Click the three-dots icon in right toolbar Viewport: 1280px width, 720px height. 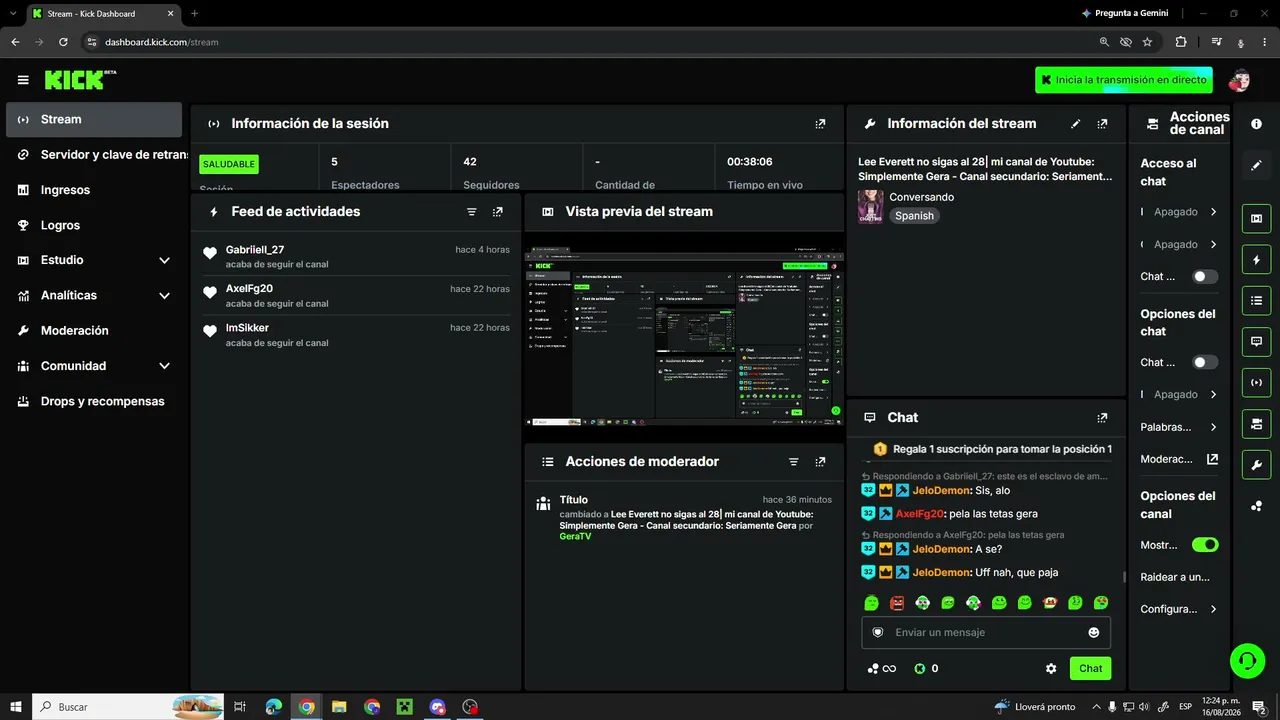pyautogui.click(x=1256, y=506)
